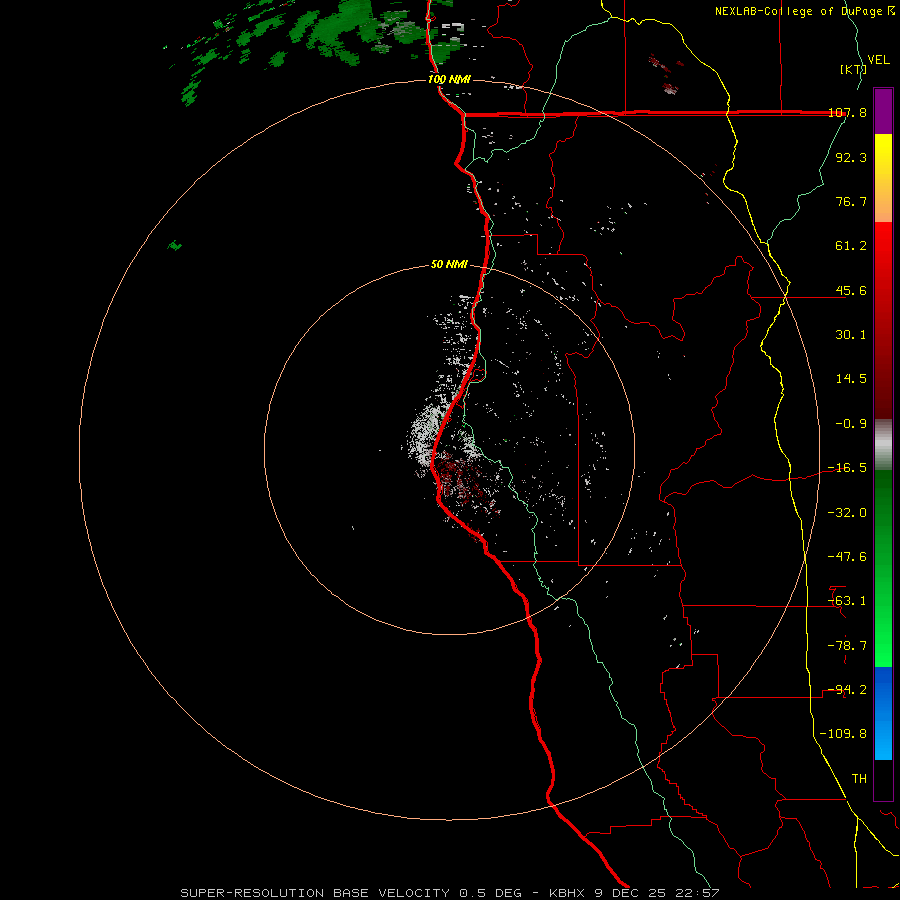Pick the gray near-zero segment of the color bar
This screenshot has width=900, height=900.
click(x=883, y=445)
